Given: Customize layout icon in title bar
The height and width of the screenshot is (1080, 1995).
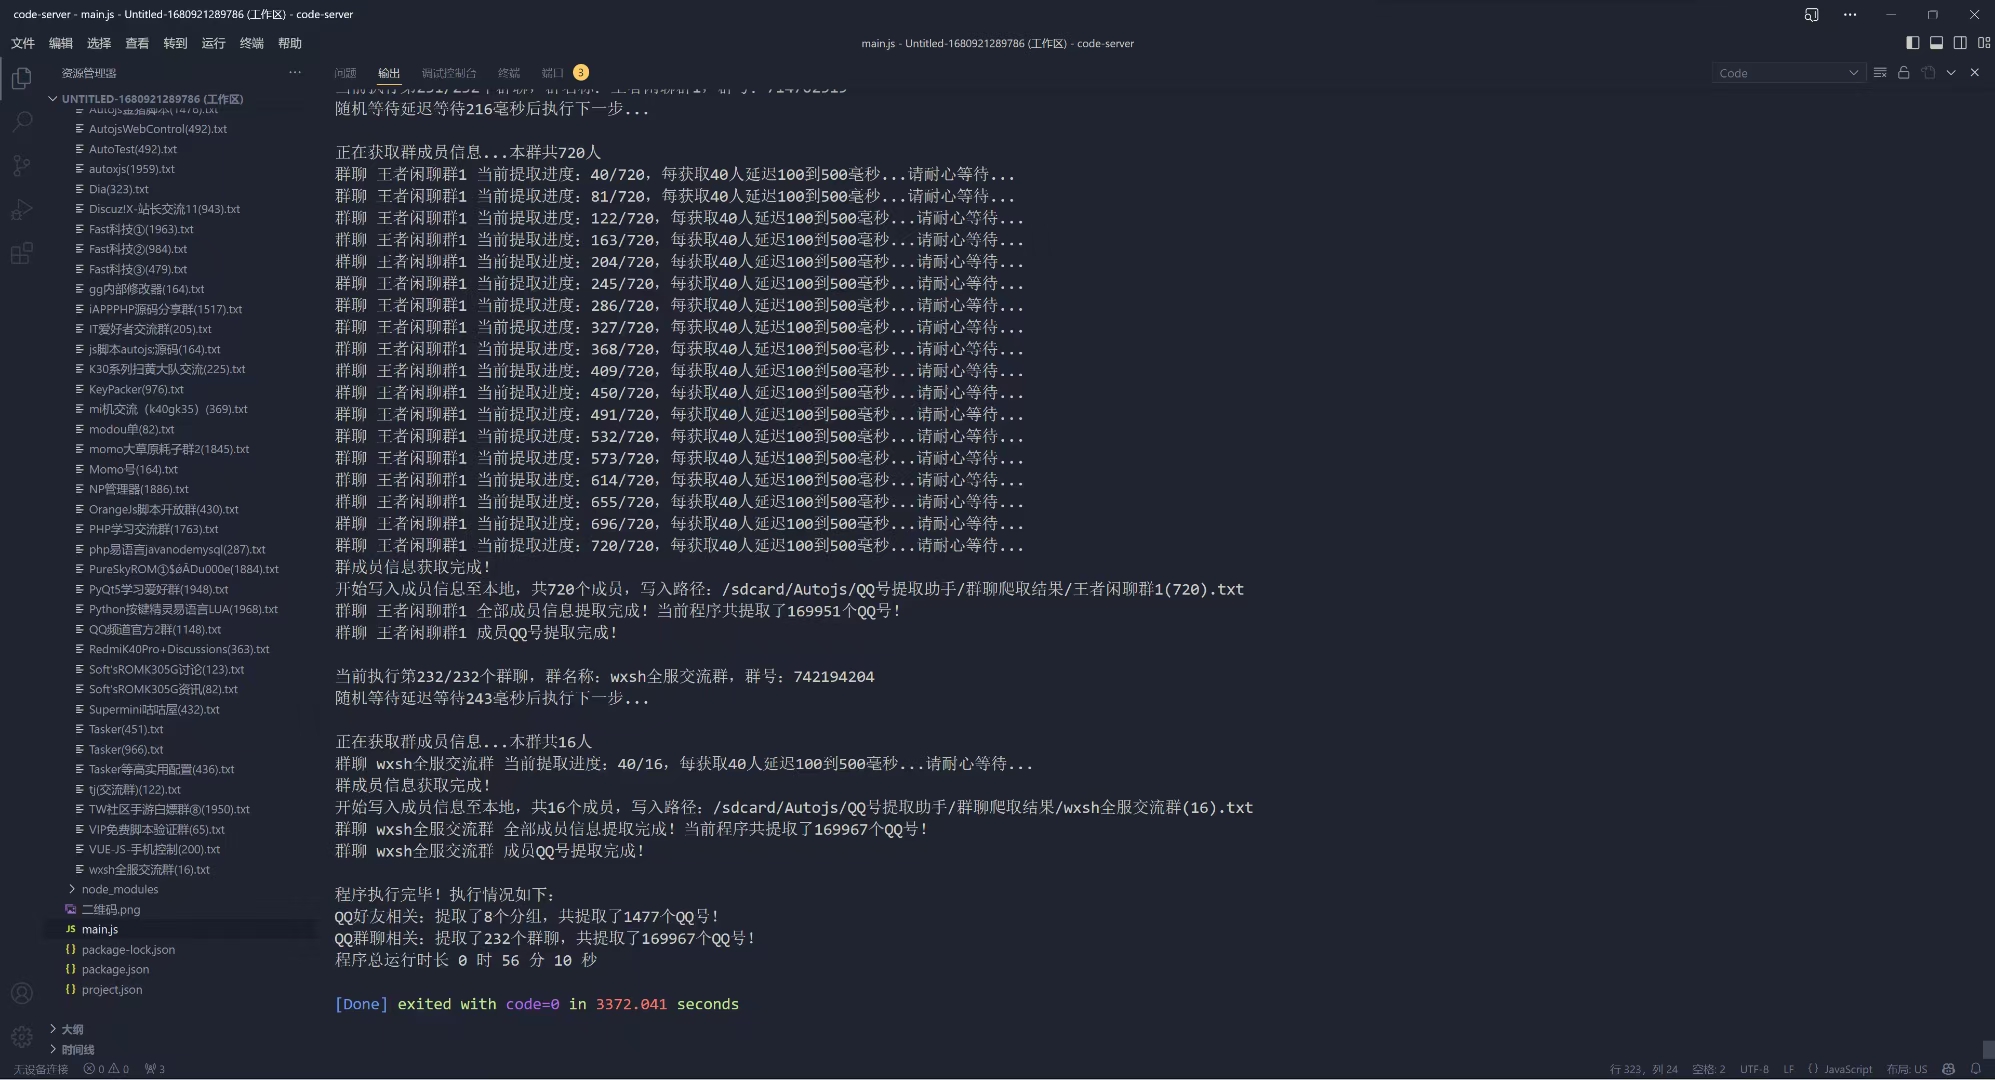Looking at the screenshot, I should point(1984,43).
